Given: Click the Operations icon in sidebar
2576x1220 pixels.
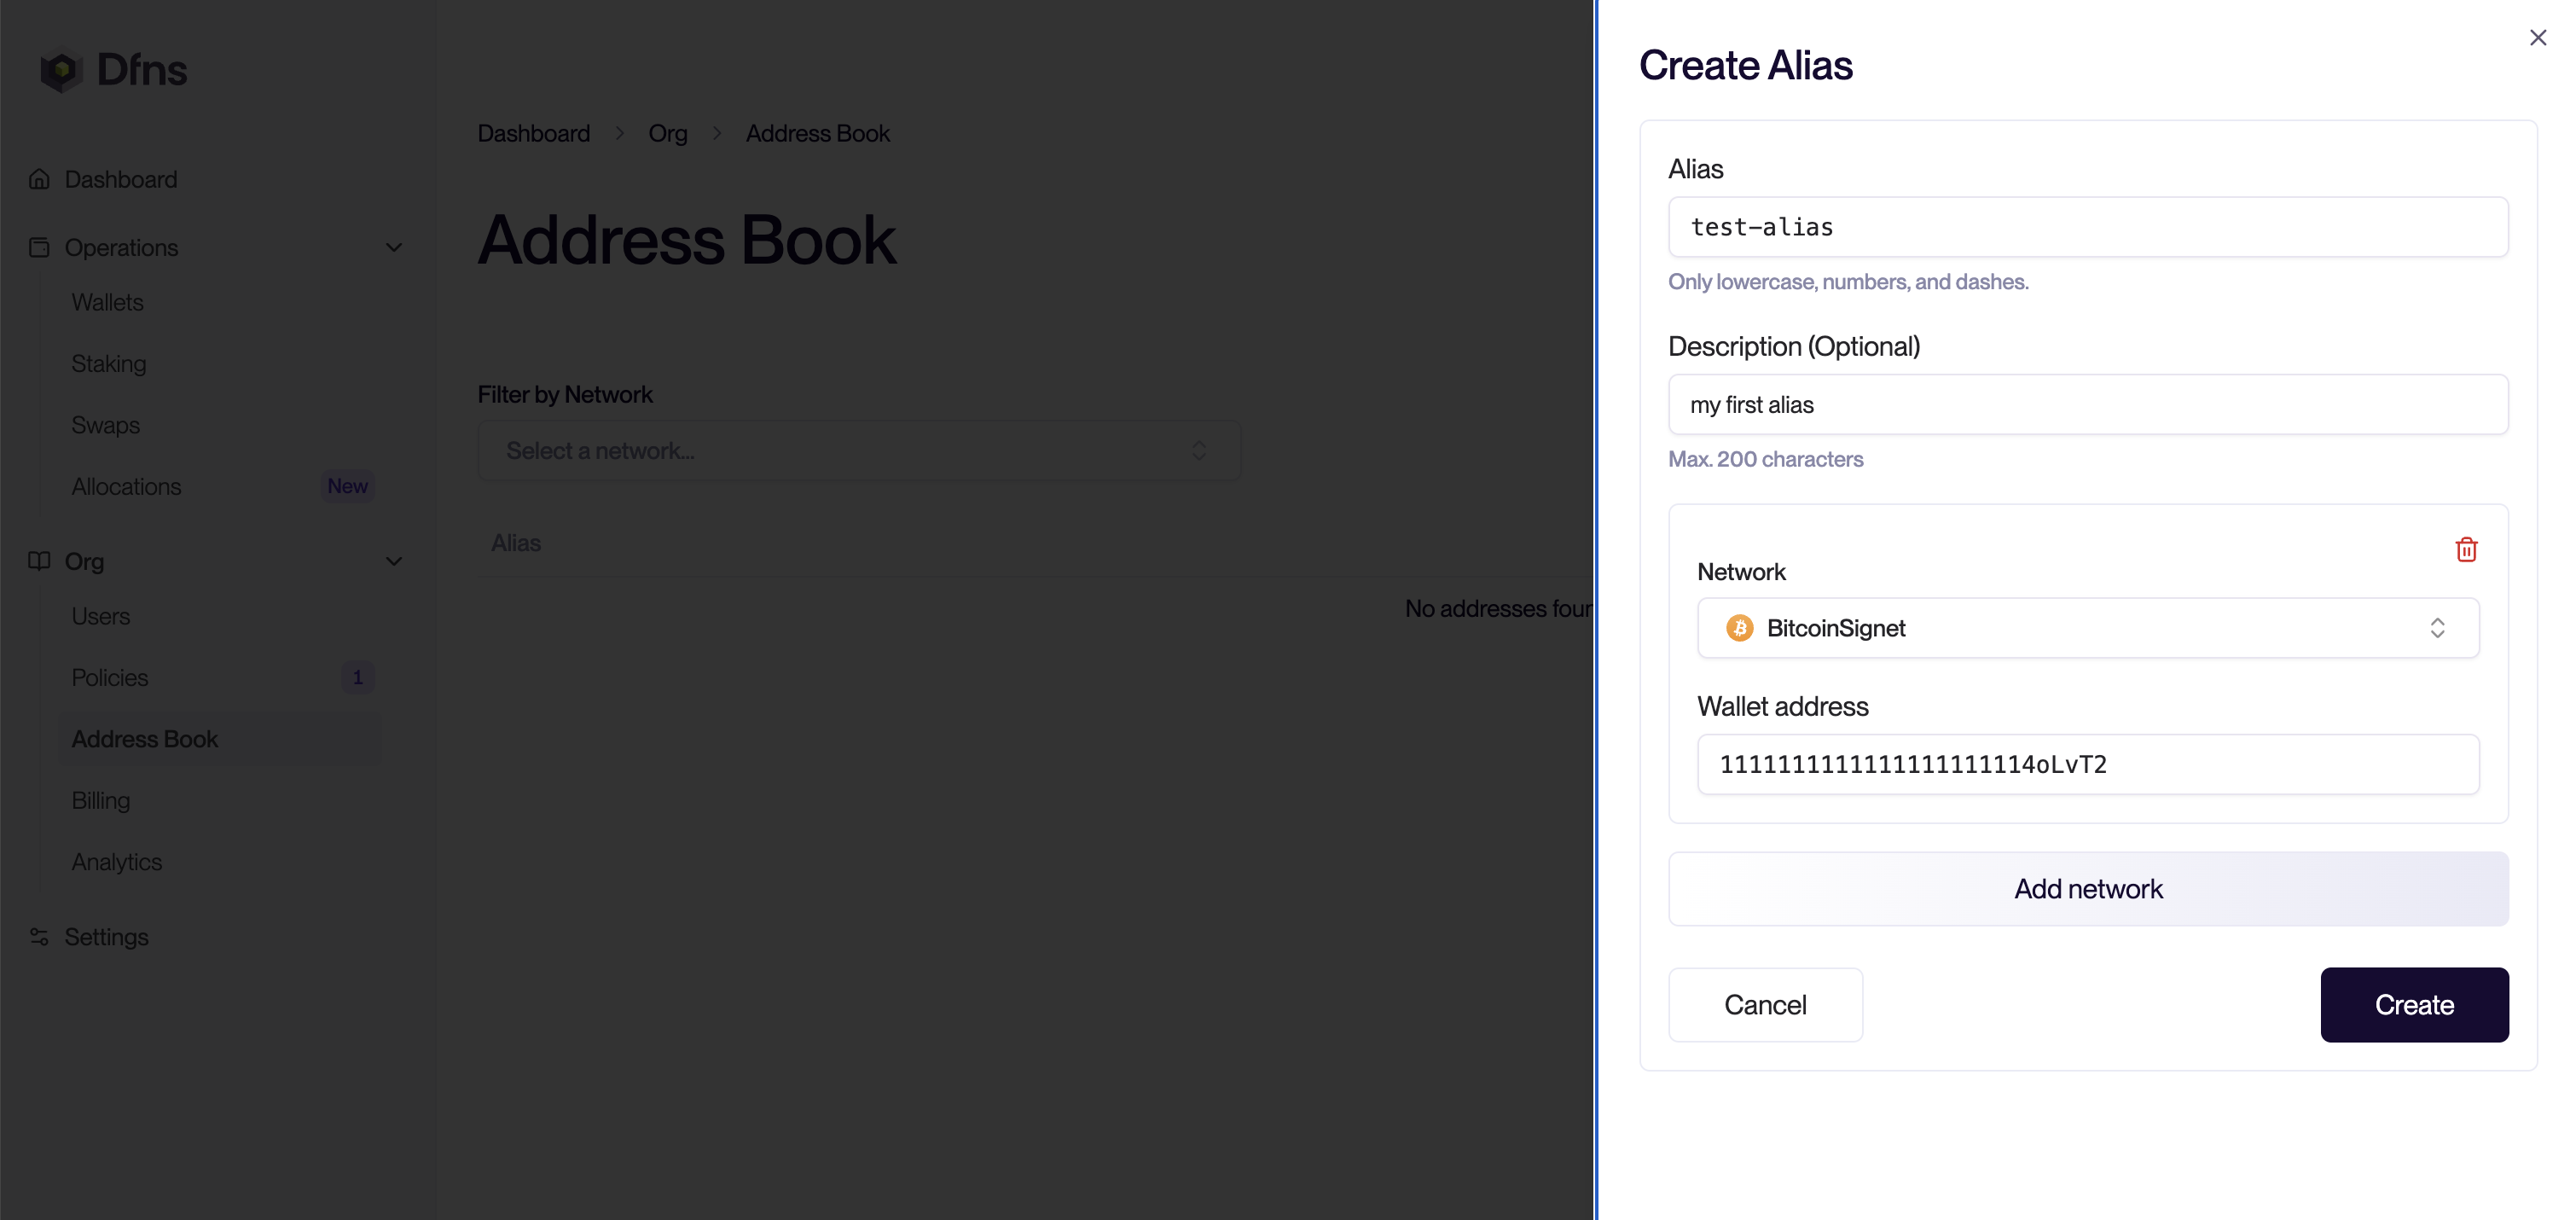Looking at the screenshot, I should tap(39, 247).
